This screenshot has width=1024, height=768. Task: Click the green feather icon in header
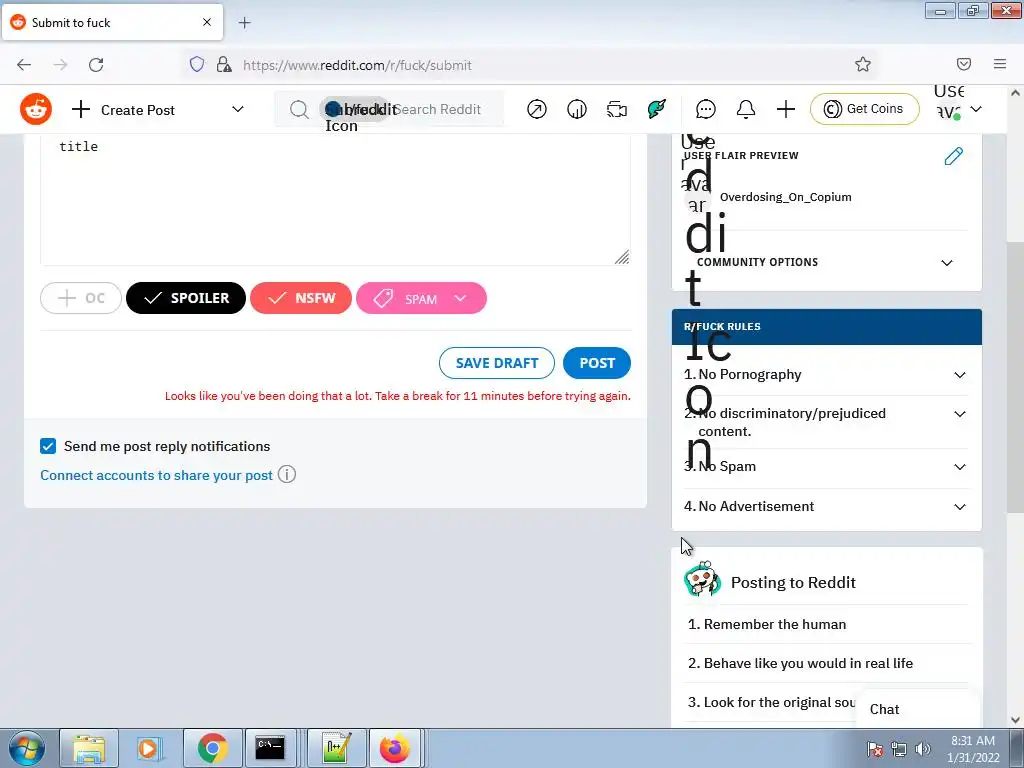(x=657, y=109)
